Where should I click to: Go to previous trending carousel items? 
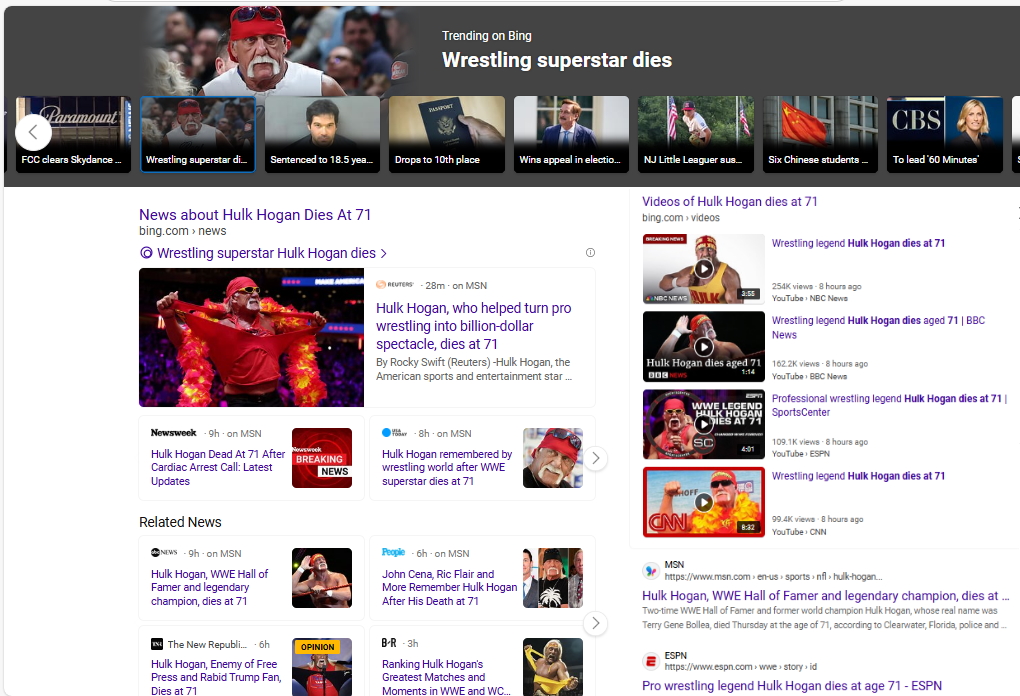(x=33, y=133)
